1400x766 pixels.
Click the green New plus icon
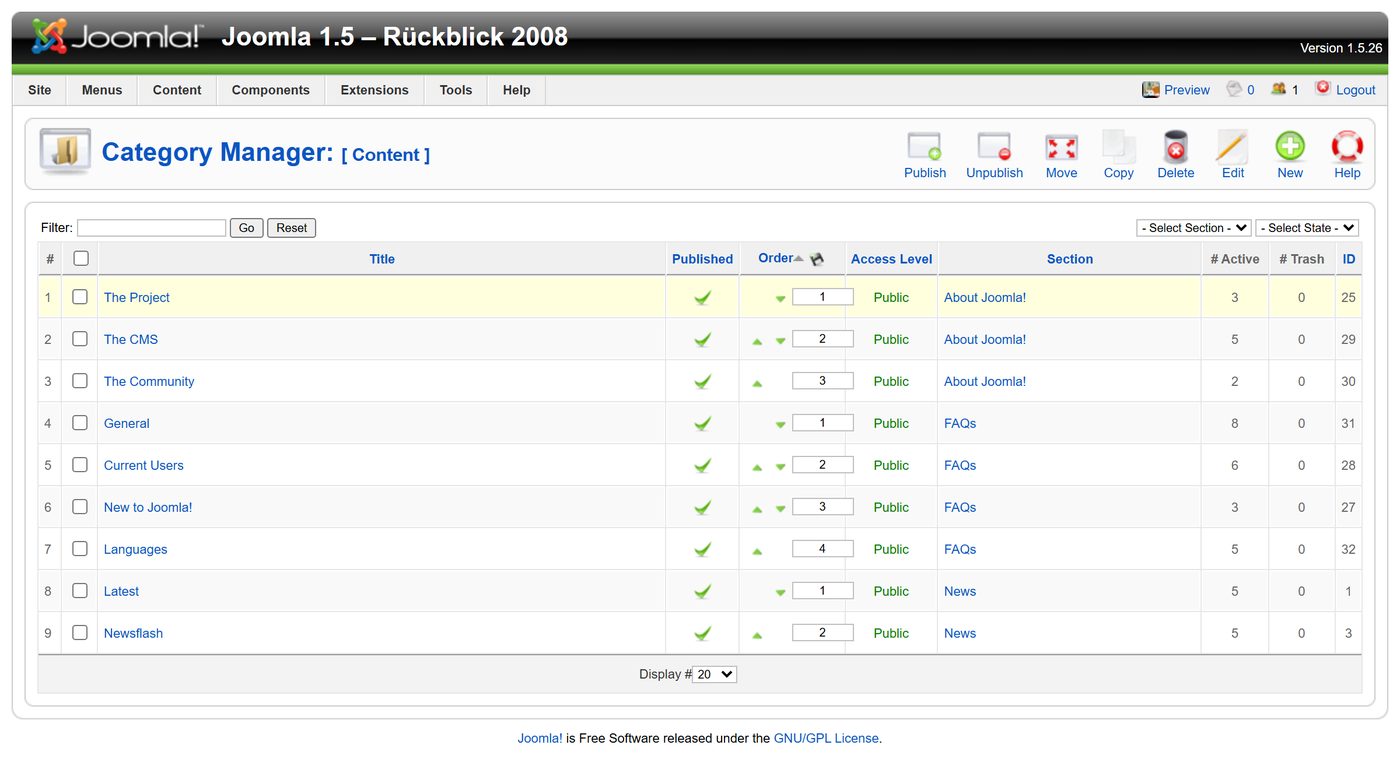(1290, 147)
